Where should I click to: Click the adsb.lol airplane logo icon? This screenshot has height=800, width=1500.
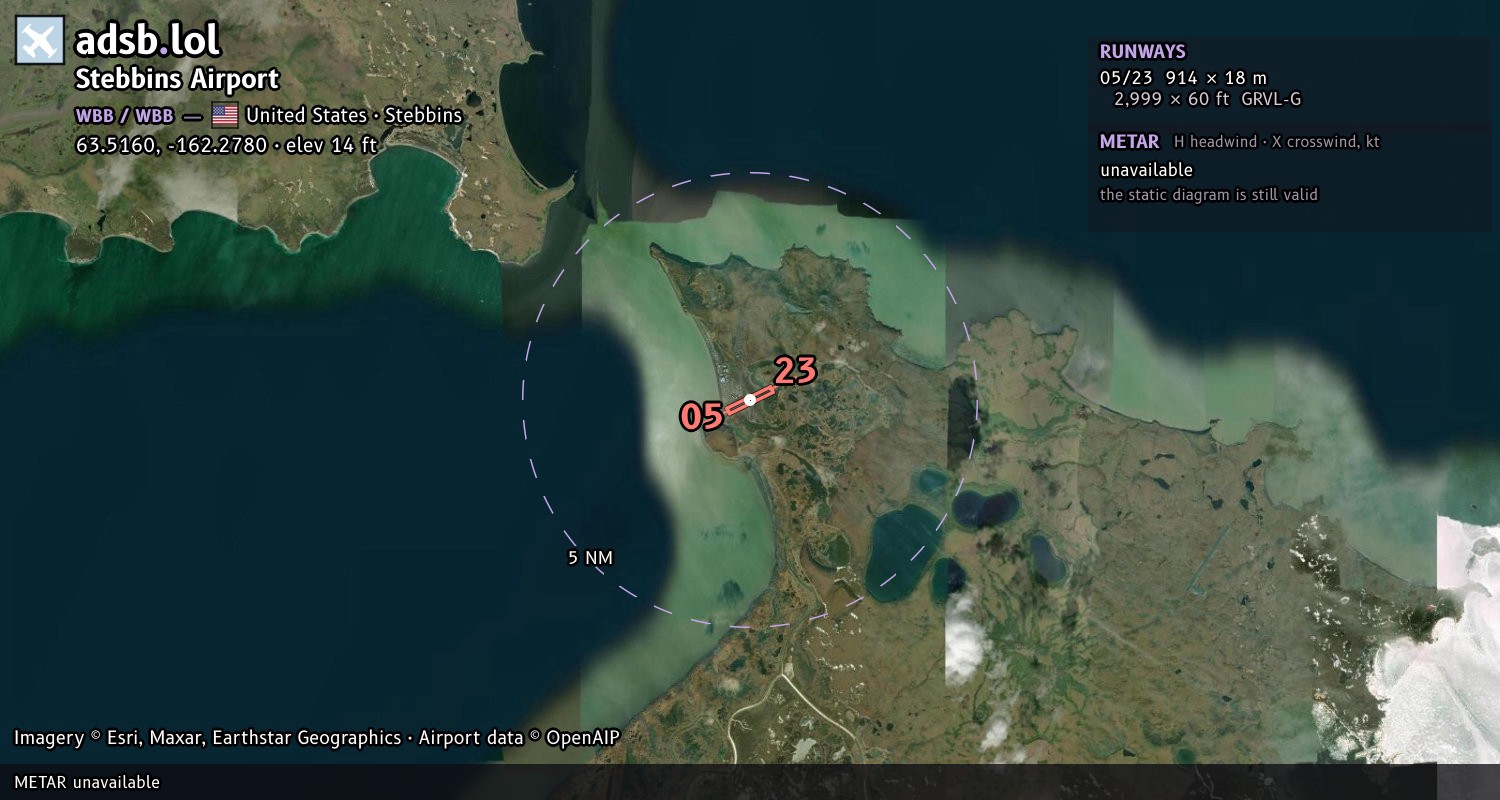tap(40, 41)
